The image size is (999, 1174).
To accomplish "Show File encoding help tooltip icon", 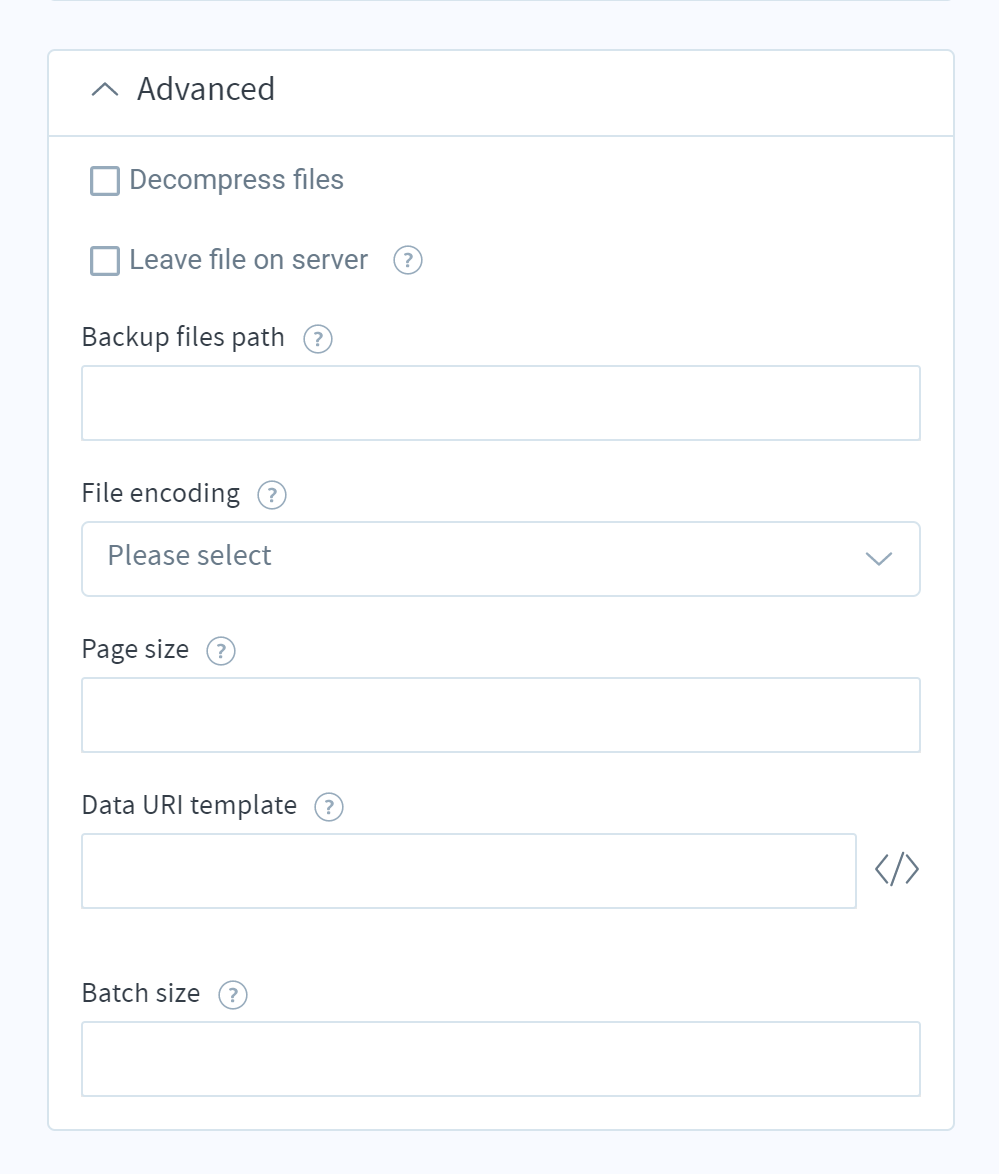I will 272,495.
